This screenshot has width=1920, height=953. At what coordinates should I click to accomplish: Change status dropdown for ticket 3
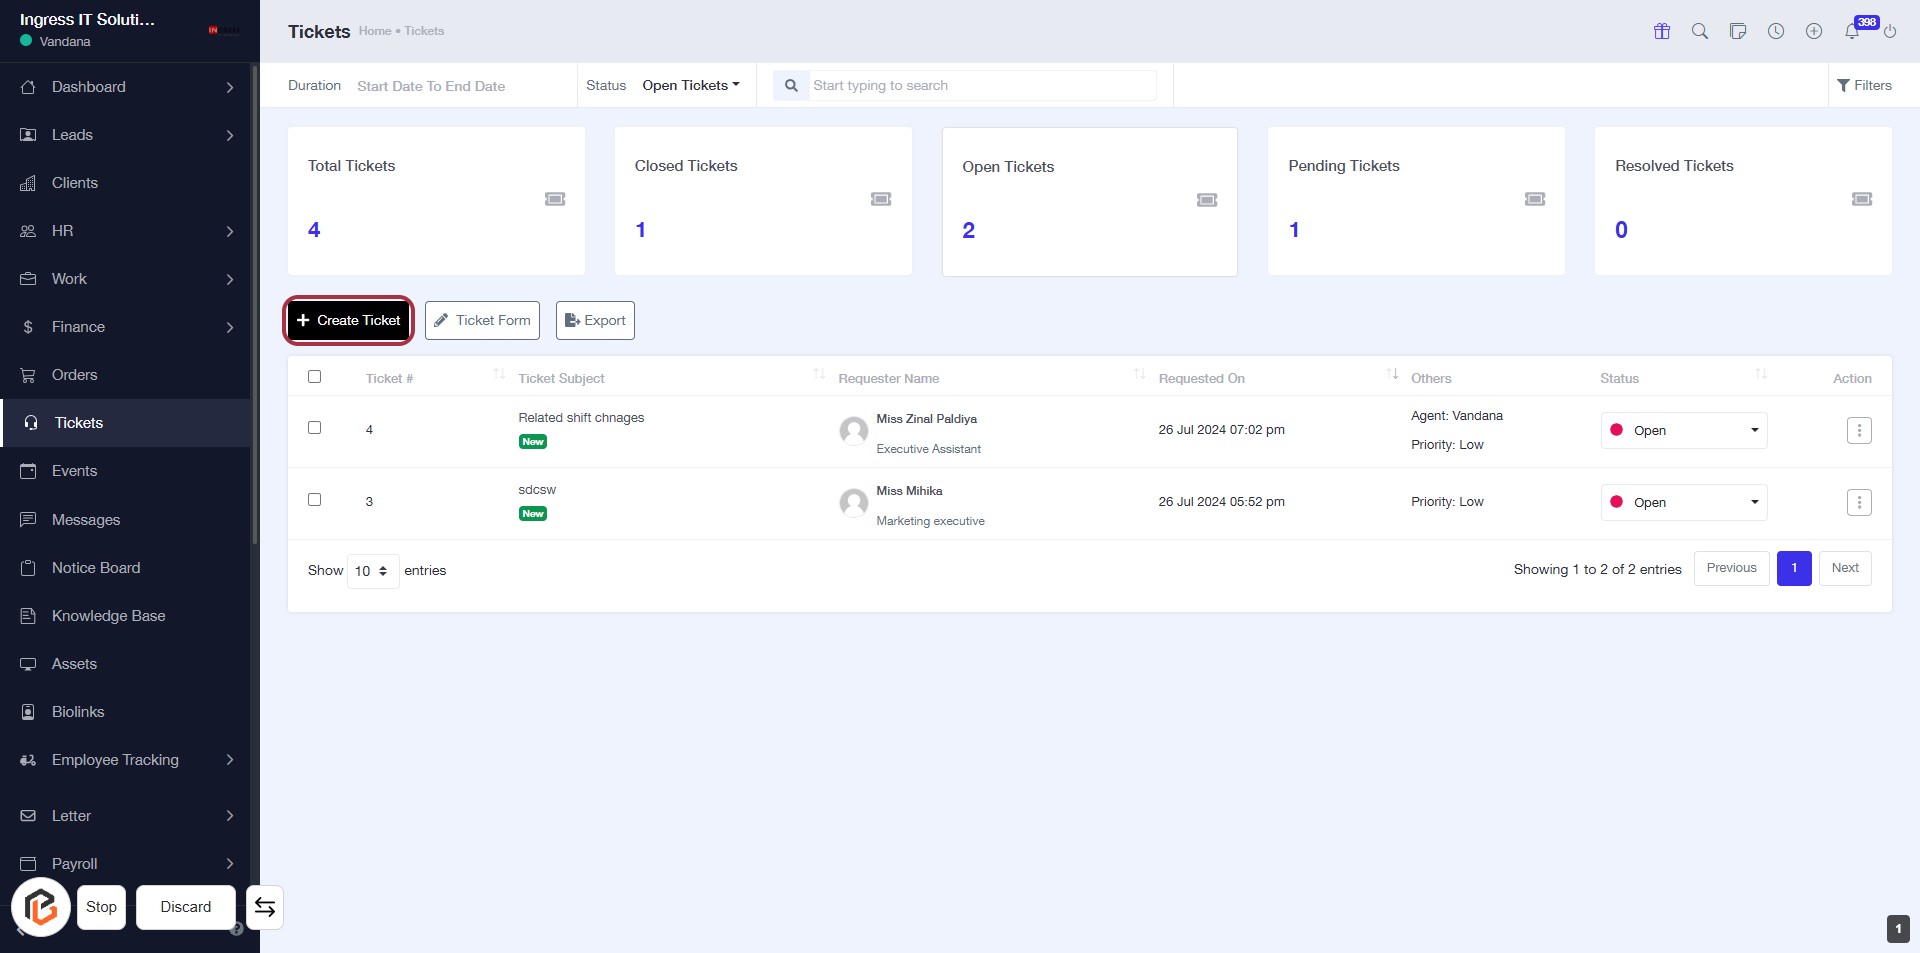[x=1683, y=503]
